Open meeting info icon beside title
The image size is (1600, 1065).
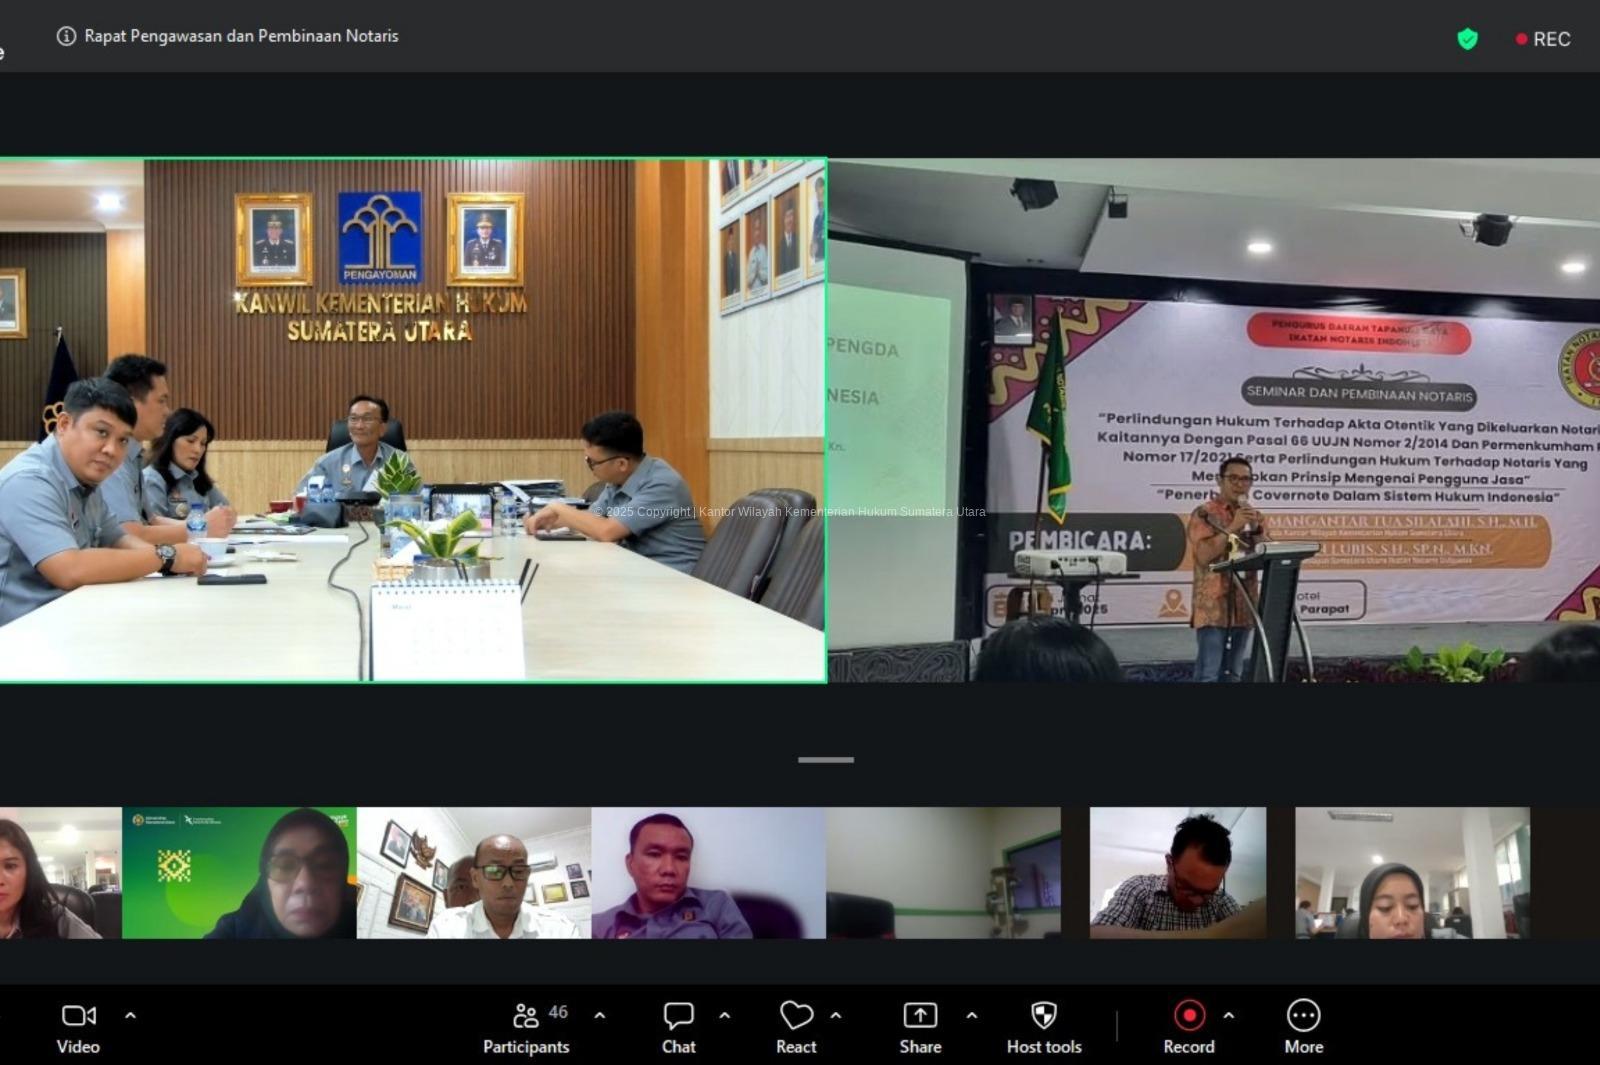[66, 36]
